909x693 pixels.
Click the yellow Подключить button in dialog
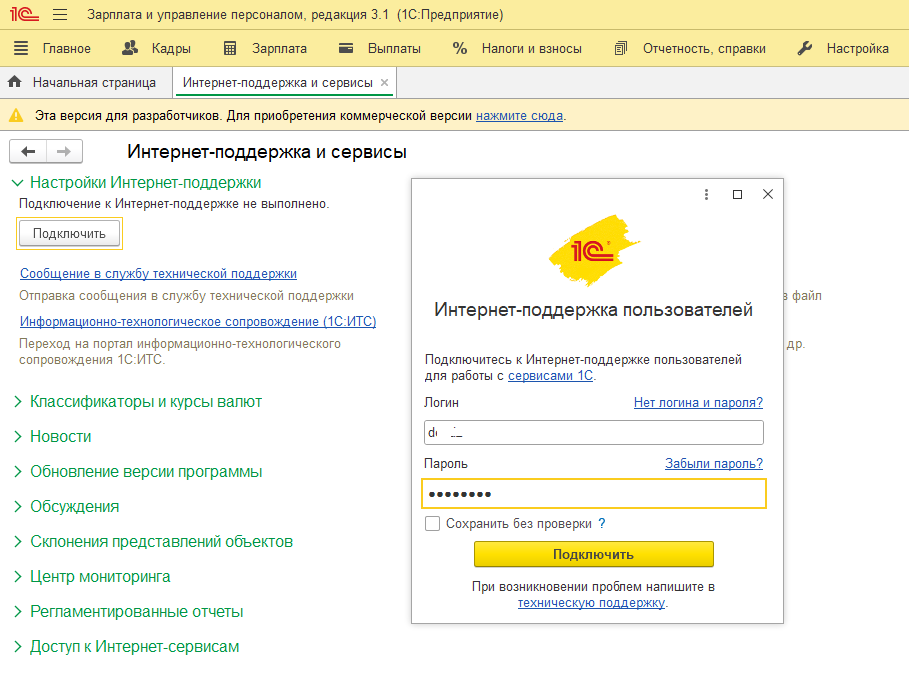[594, 554]
